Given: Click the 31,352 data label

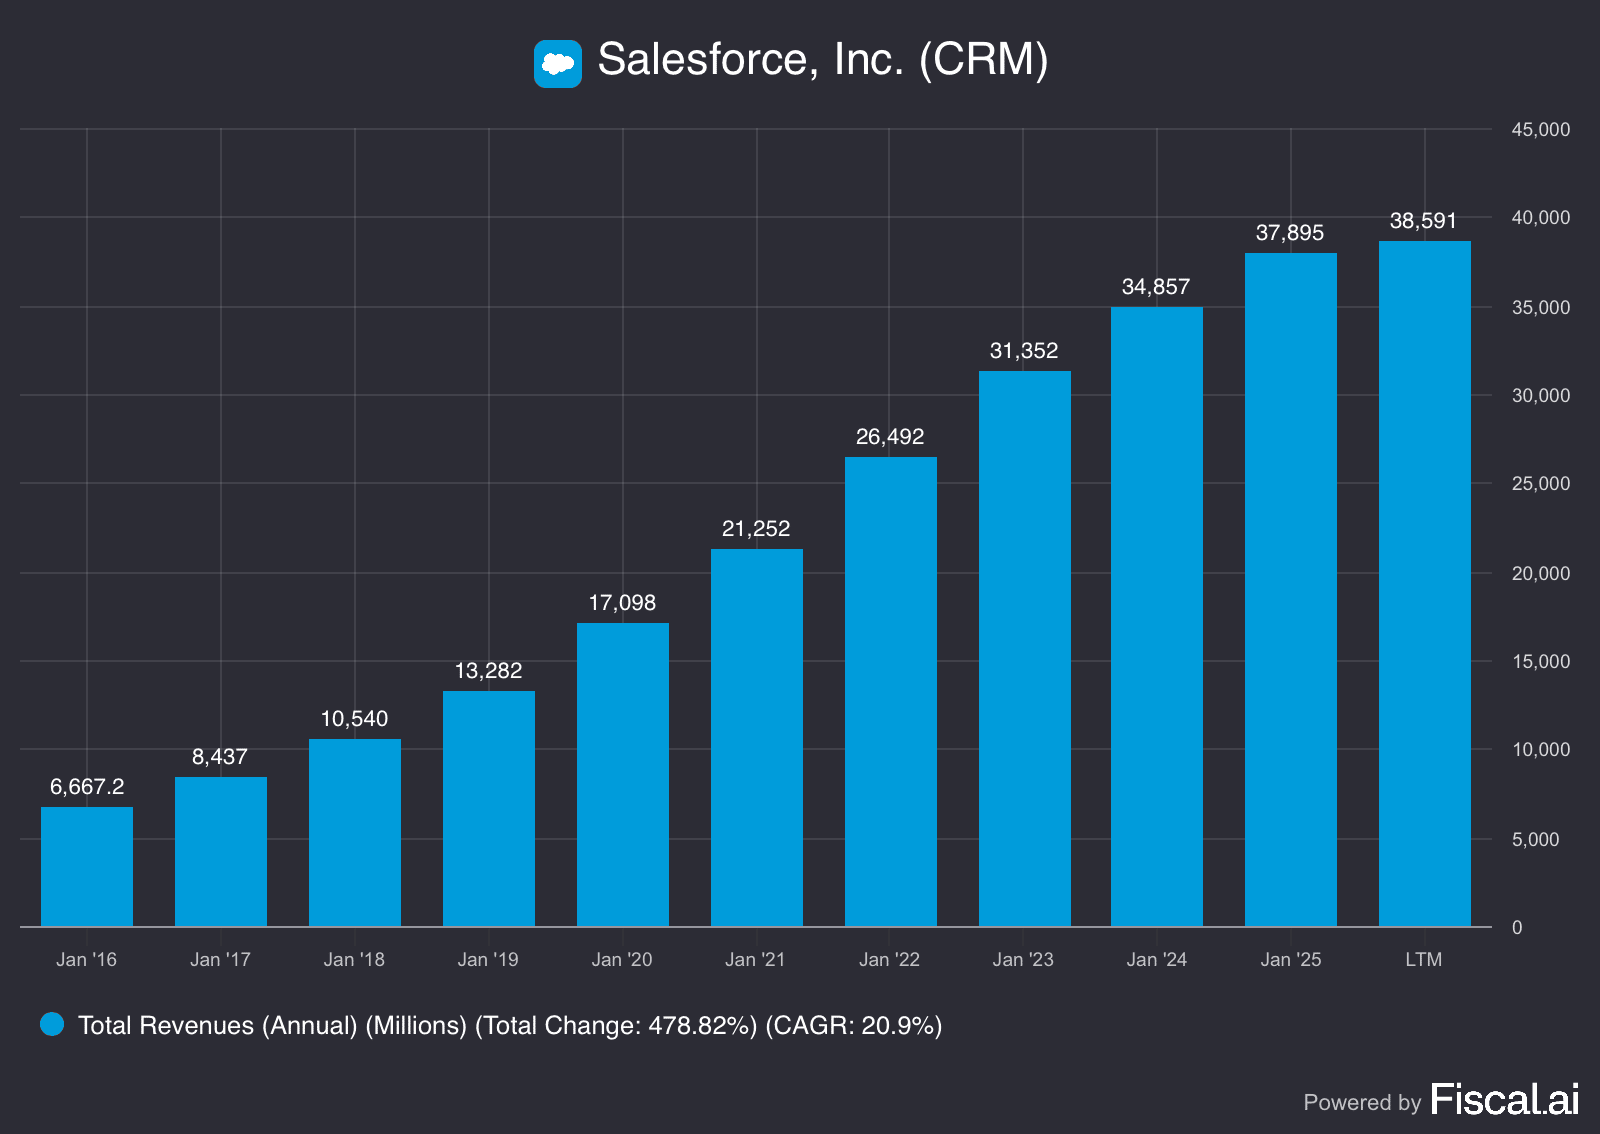Looking at the screenshot, I should 1024,351.
